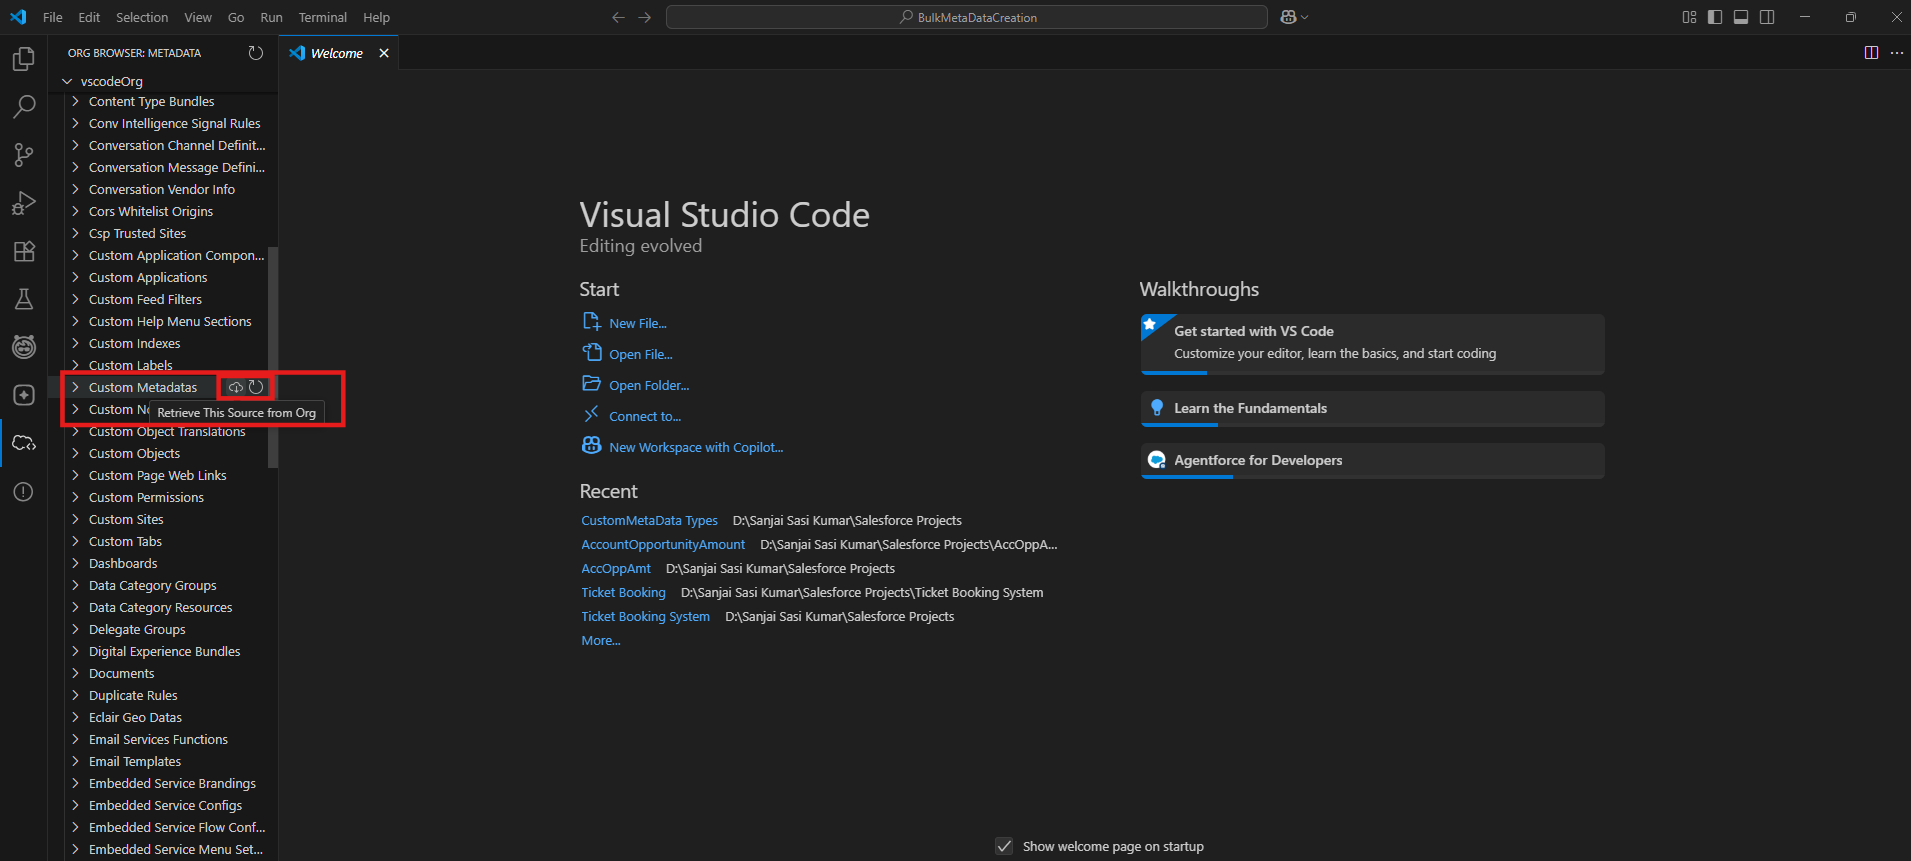Select the Welcome tab
This screenshot has height=861, width=1911.
click(x=336, y=53)
